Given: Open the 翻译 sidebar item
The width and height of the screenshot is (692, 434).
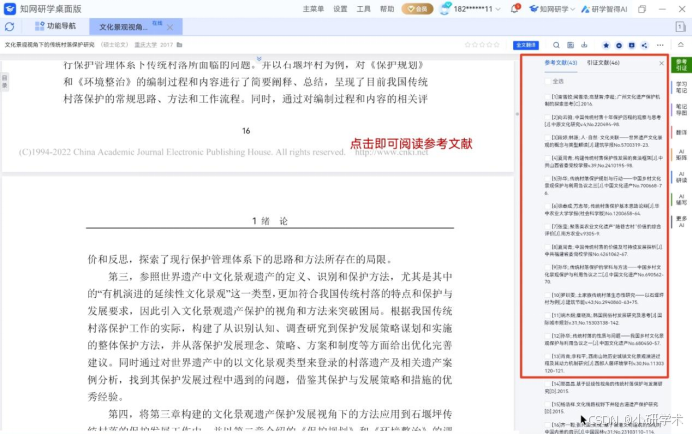Looking at the screenshot, I should point(681,132).
